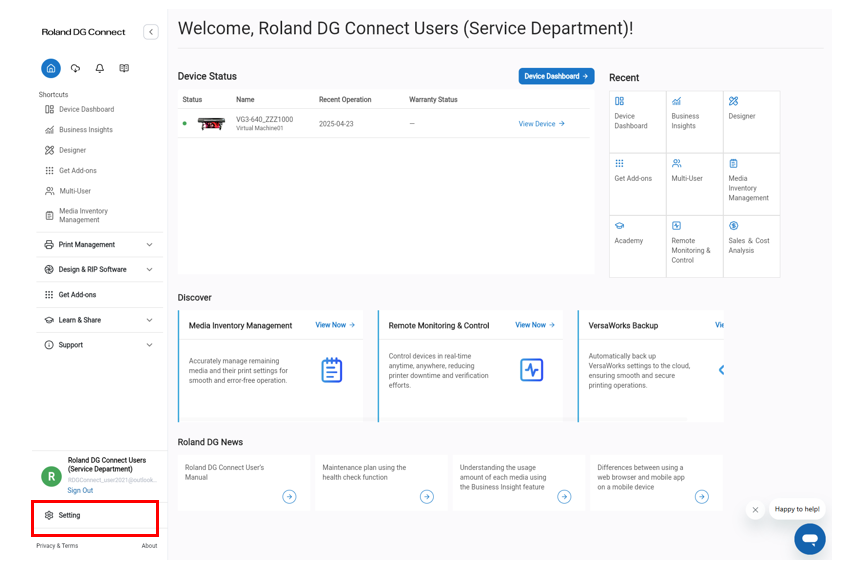Screen dimensions: 842x568
Task: Click the VG3-640_ZZZ1000 device name
Action: [x=264, y=120]
